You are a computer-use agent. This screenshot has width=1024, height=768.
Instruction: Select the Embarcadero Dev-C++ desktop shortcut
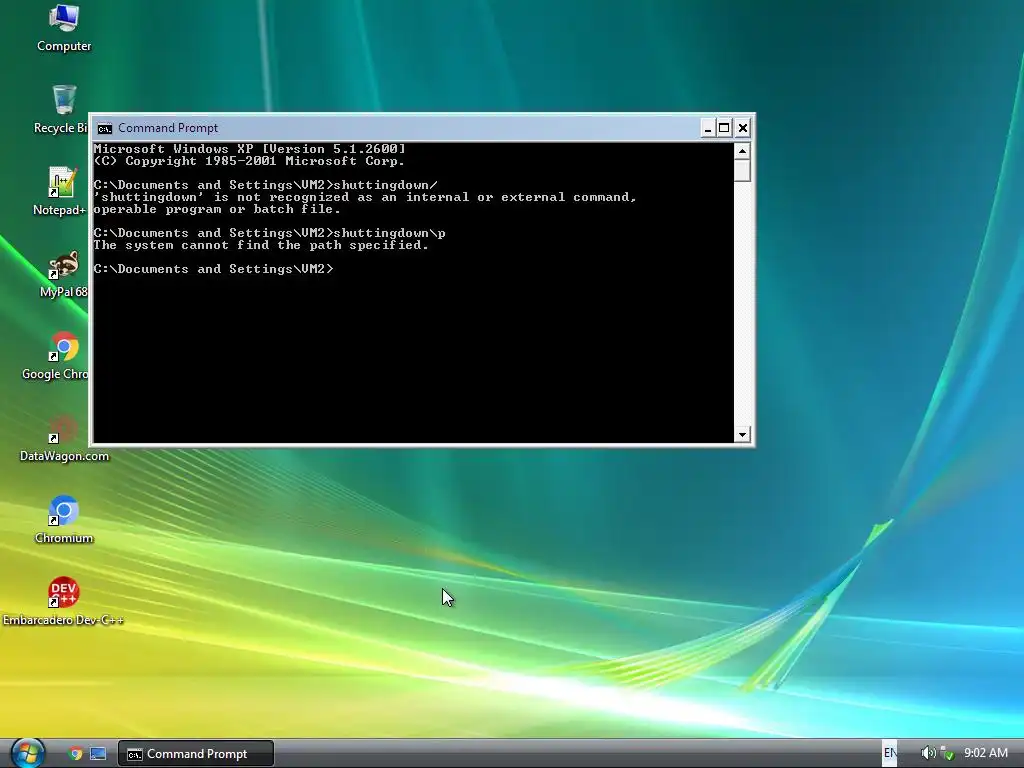63,601
